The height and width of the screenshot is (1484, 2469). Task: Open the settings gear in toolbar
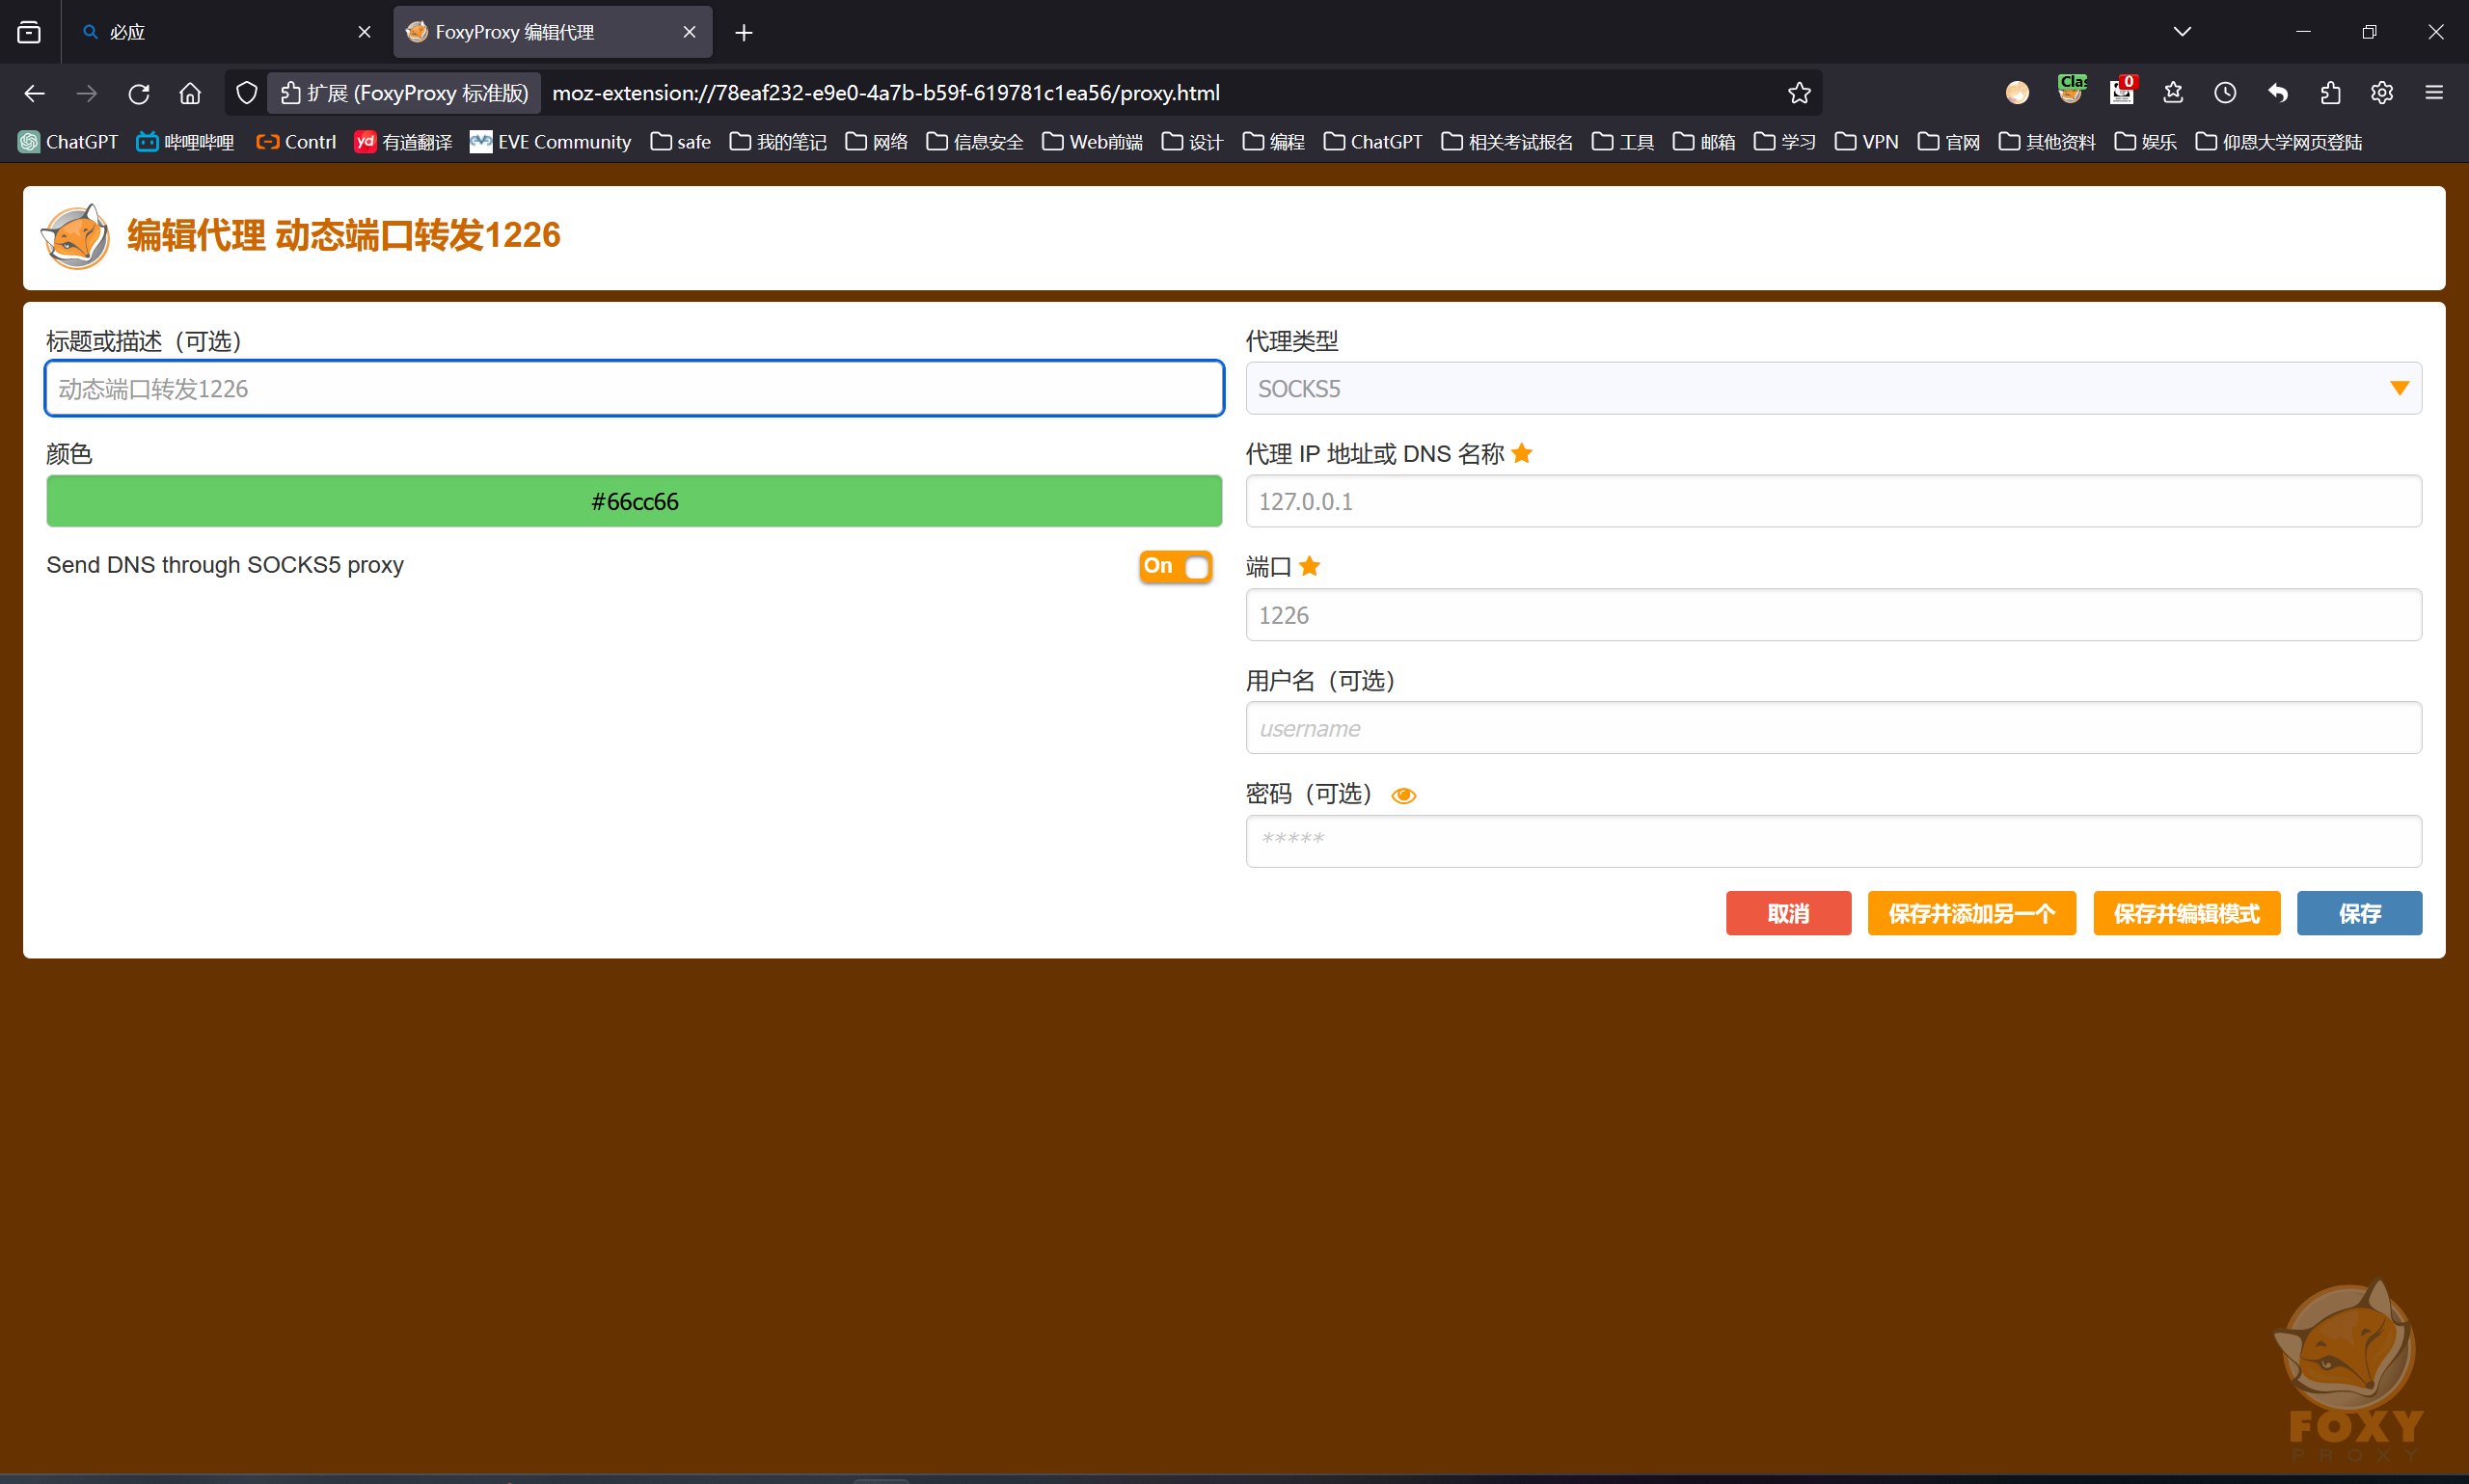pyautogui.click(x=2382, y=93)
